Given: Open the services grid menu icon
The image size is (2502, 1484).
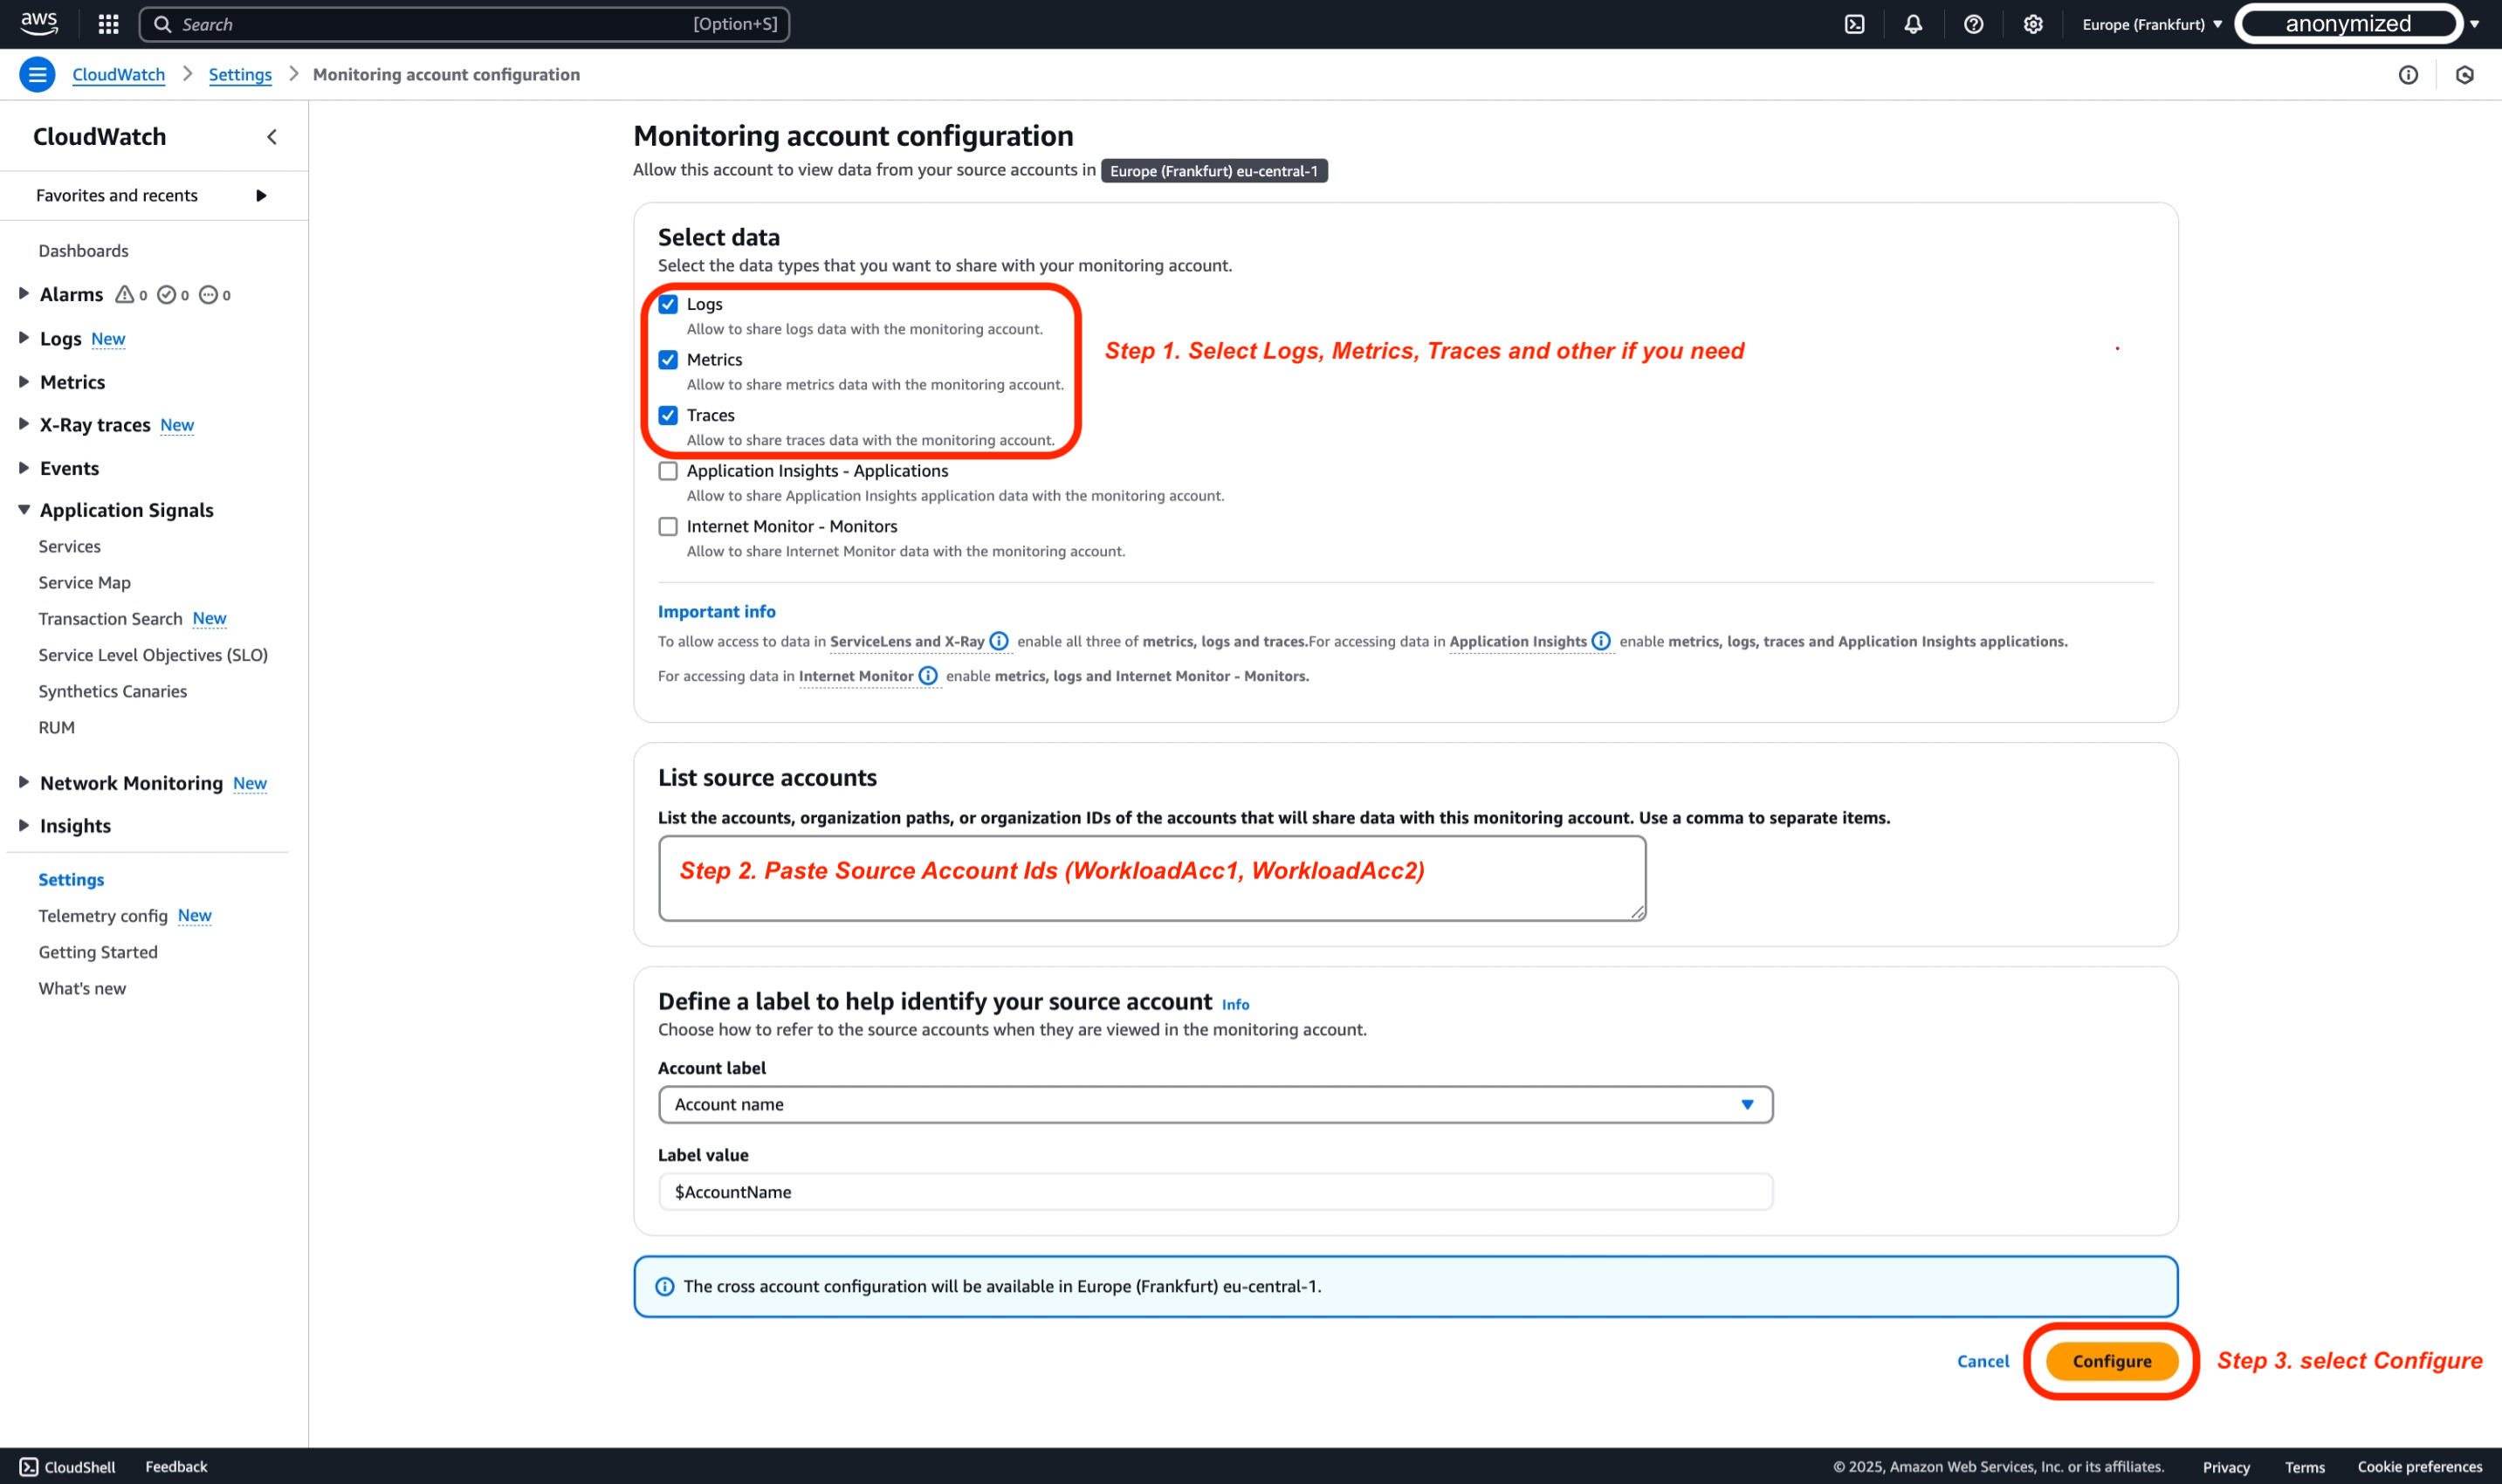Looking at the screenshot, I should [x=108, y=24].
